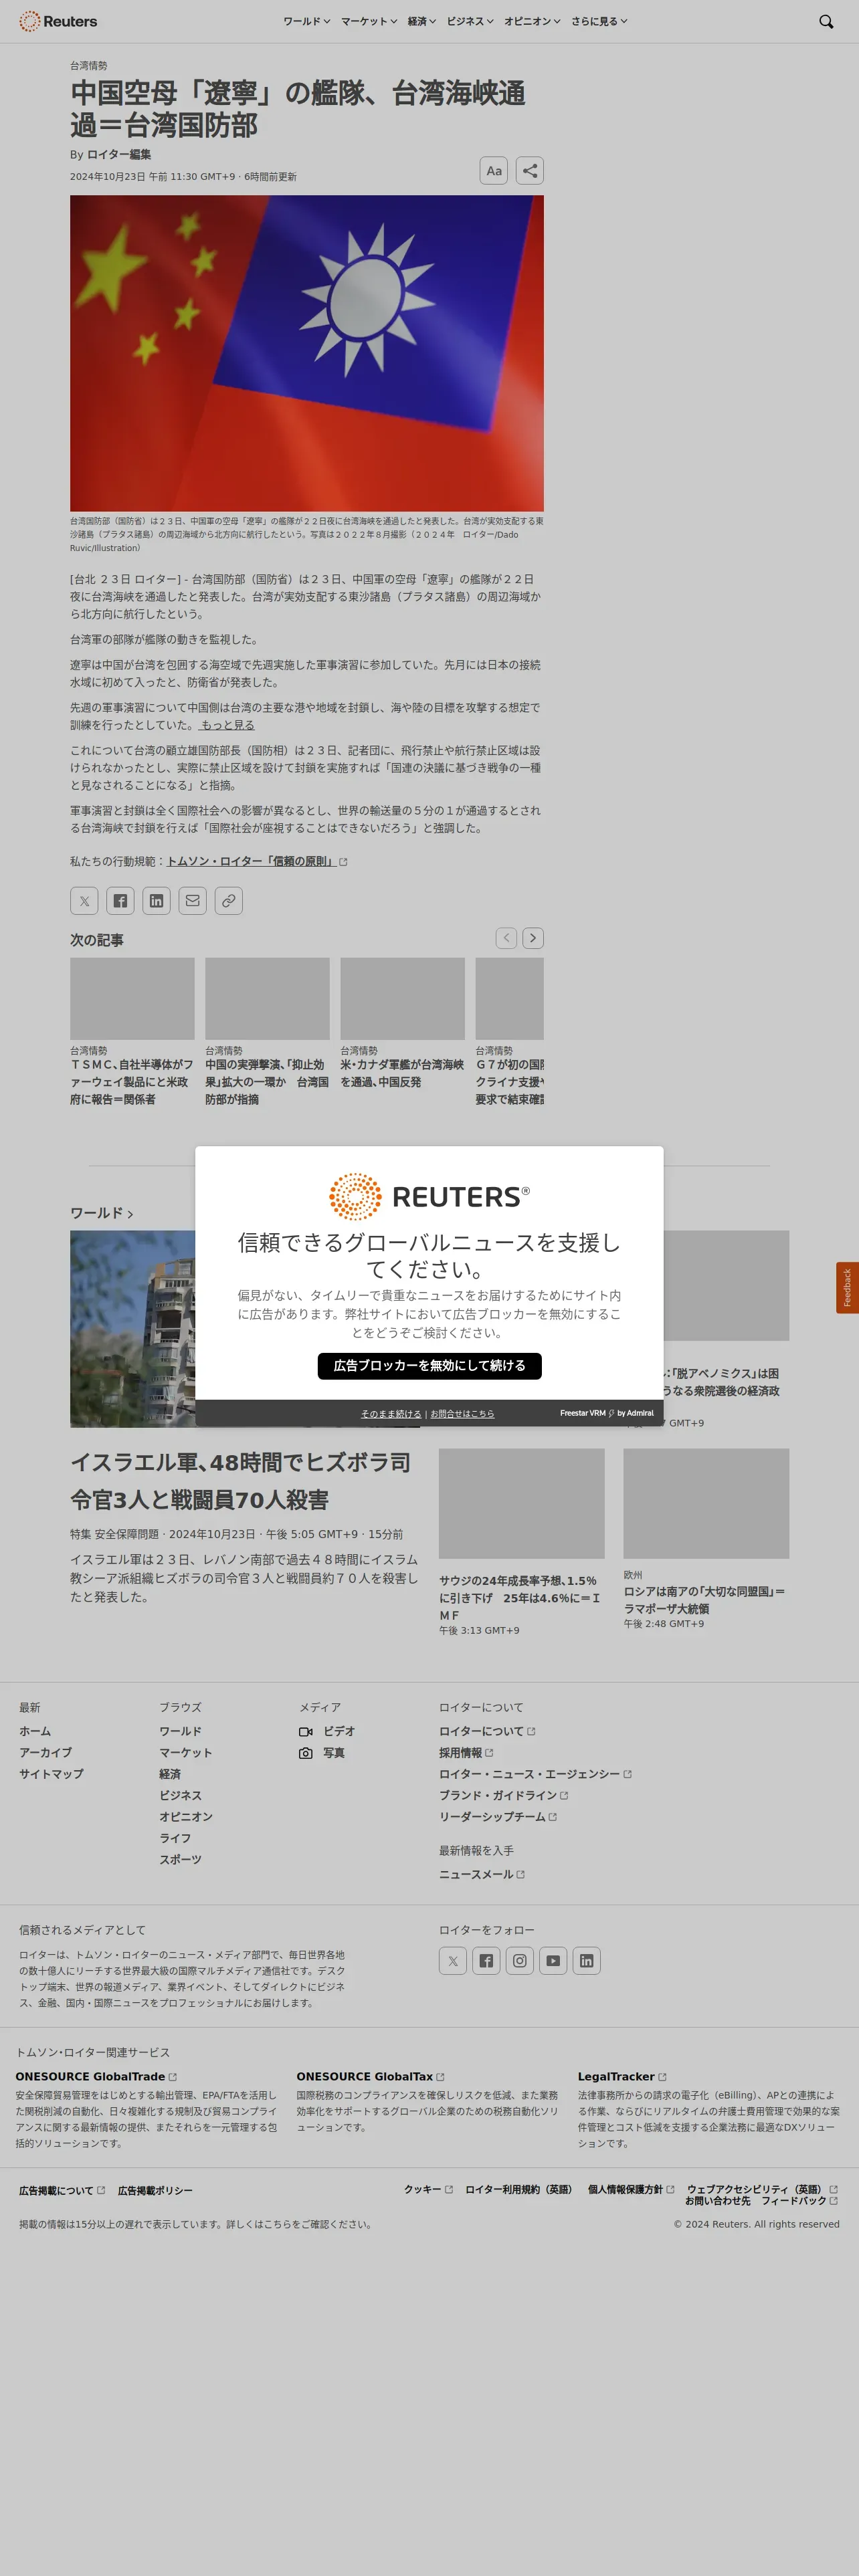Image resolution: width=859 pixels, height=2576 pixels.
Task: Expand the マーケット navigation menu
Action: coord(369,21)
